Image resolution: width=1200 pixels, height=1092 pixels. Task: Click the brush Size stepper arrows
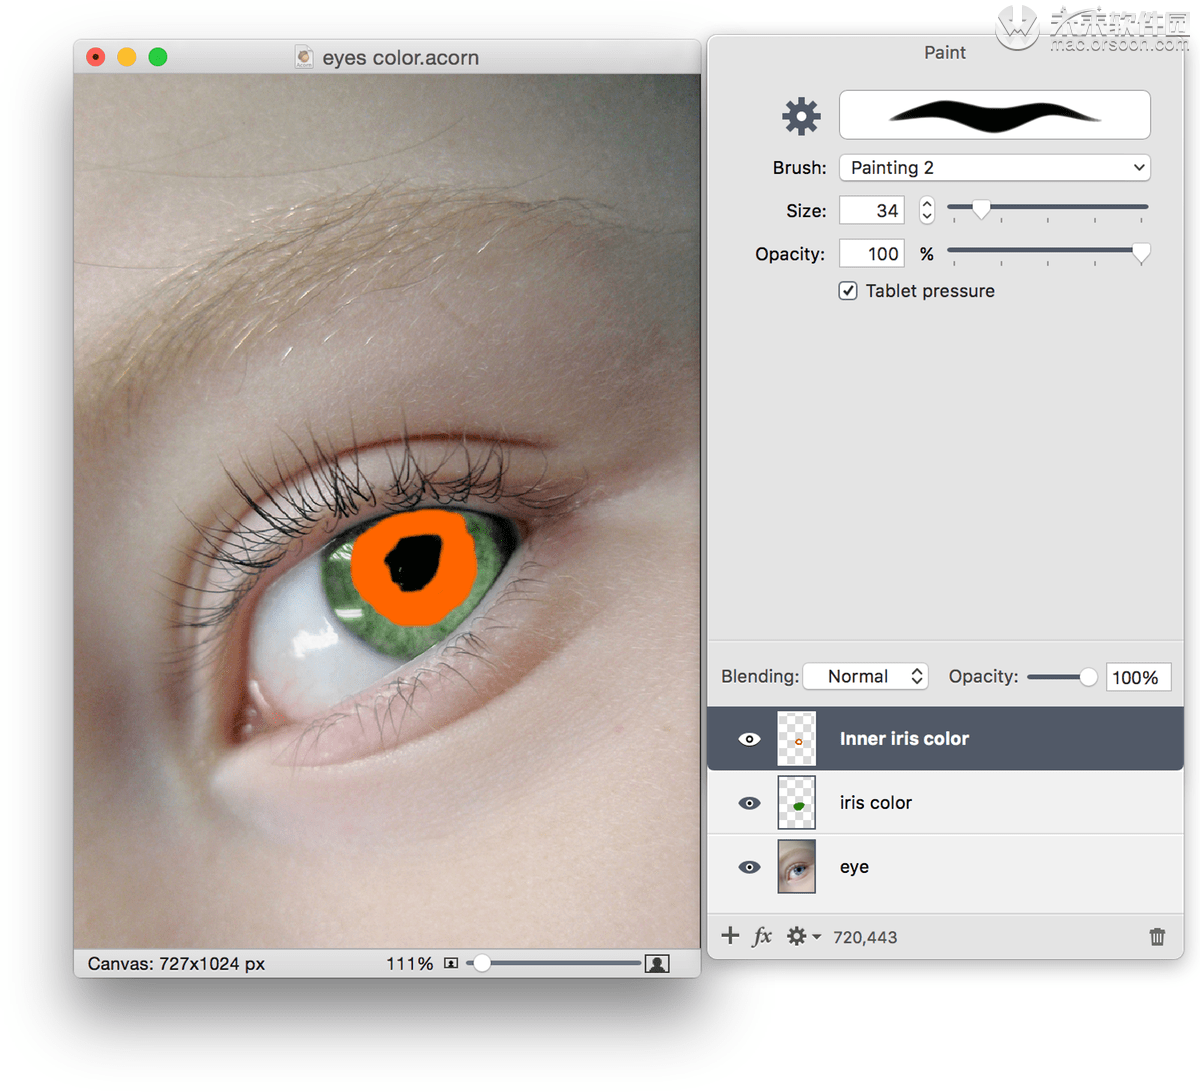pyautogui.click(x=927, y=210)
